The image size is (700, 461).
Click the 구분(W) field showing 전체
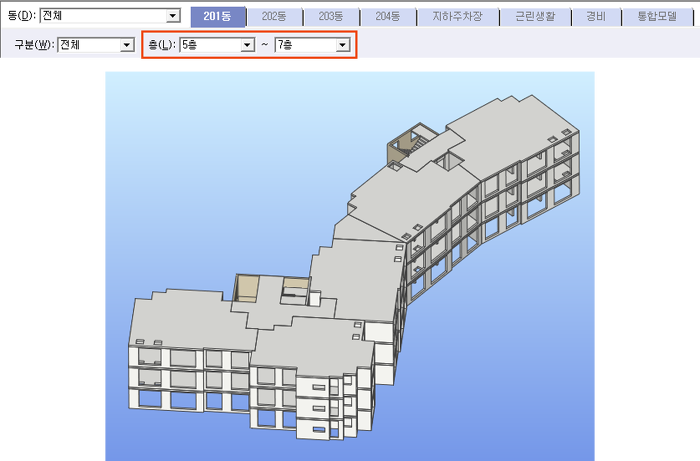point(96,45)
